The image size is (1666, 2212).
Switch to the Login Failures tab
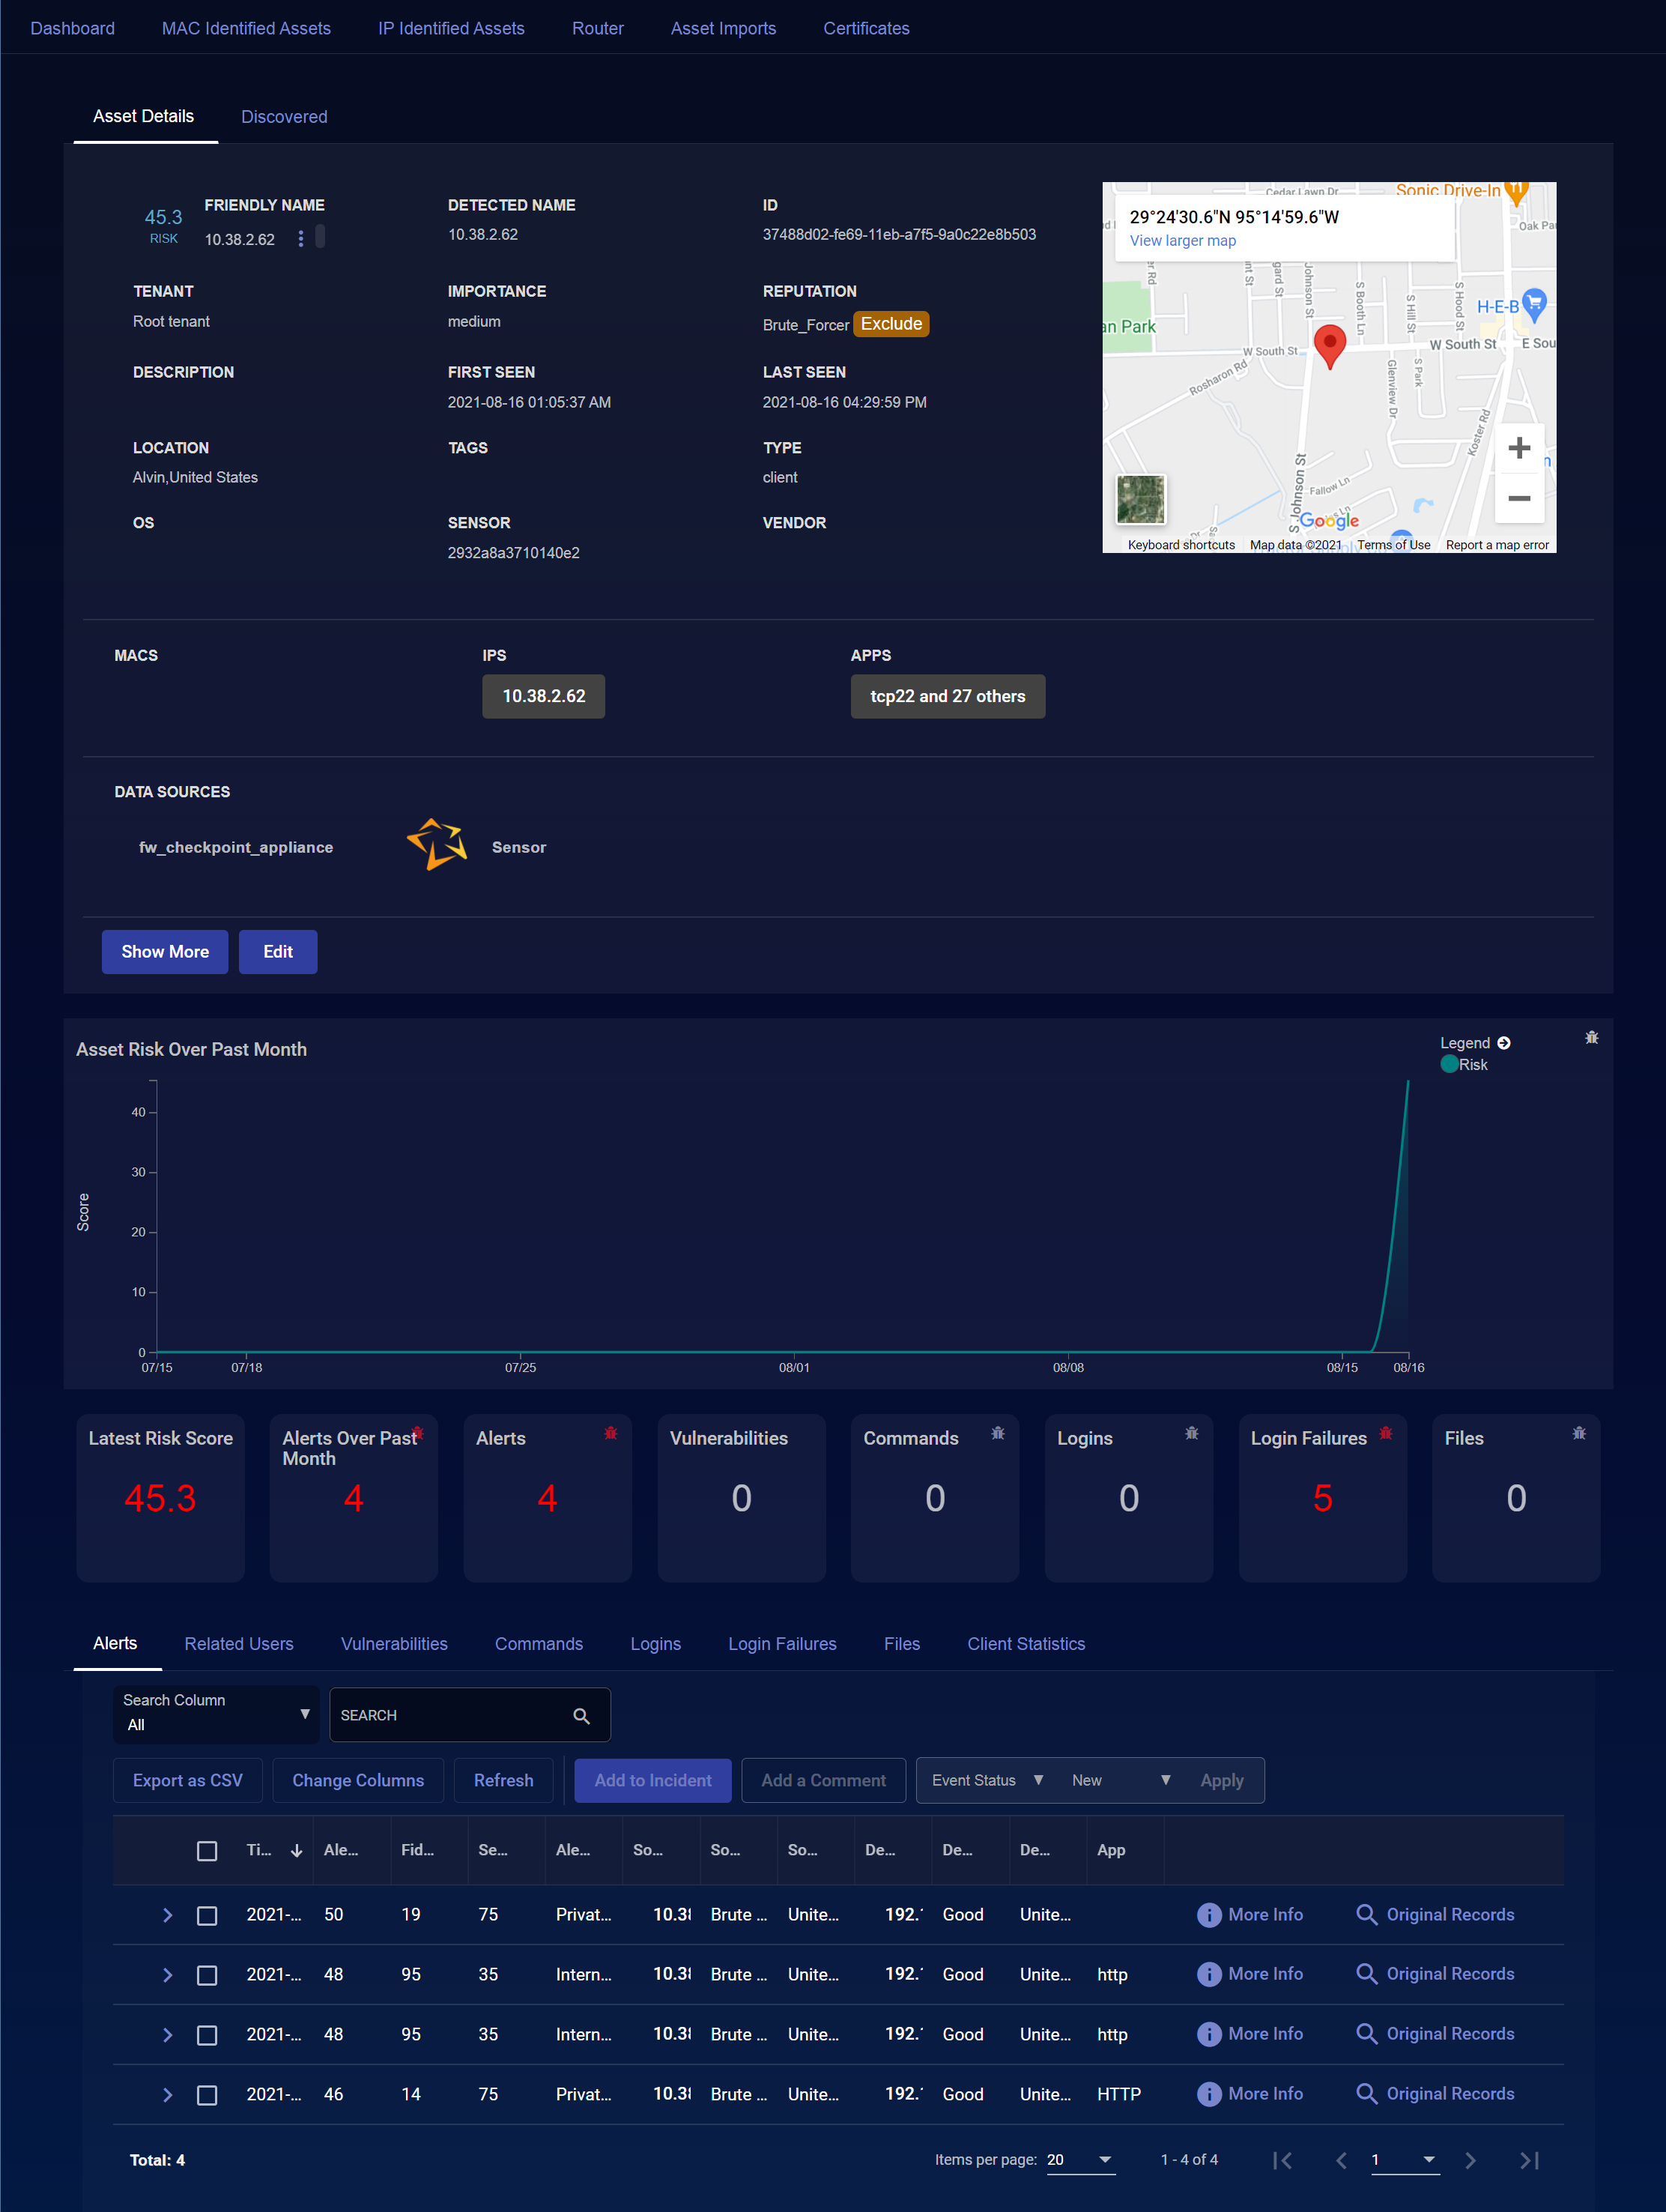782,1644
